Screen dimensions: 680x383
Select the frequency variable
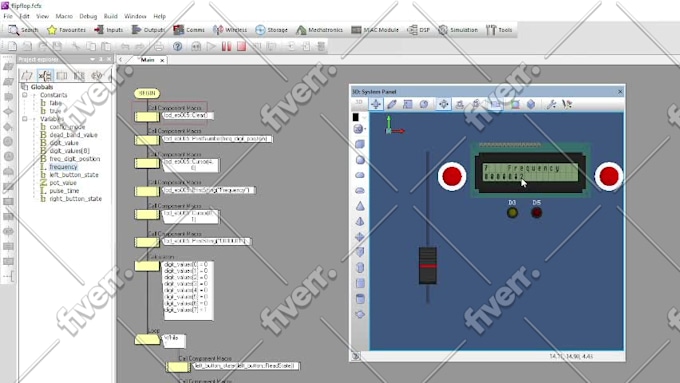[63, 167]
